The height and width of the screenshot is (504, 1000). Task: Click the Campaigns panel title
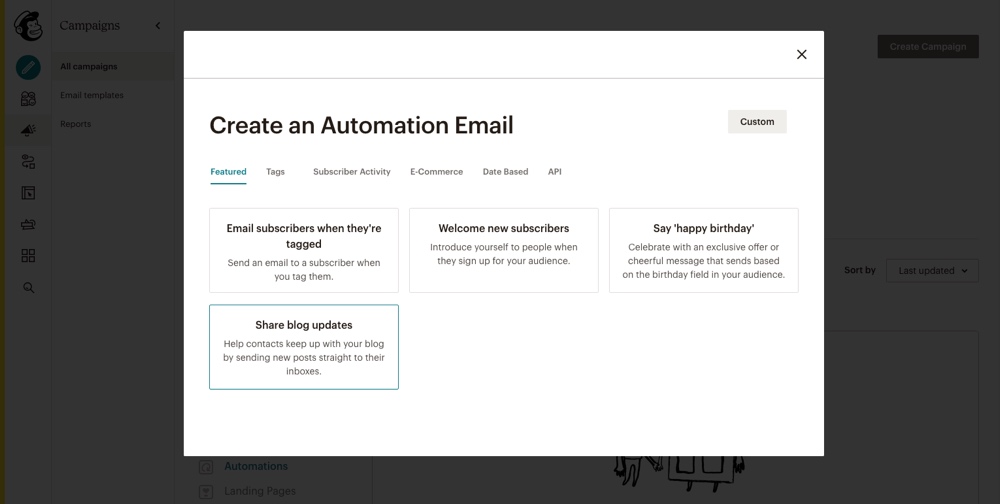(89, 26)
